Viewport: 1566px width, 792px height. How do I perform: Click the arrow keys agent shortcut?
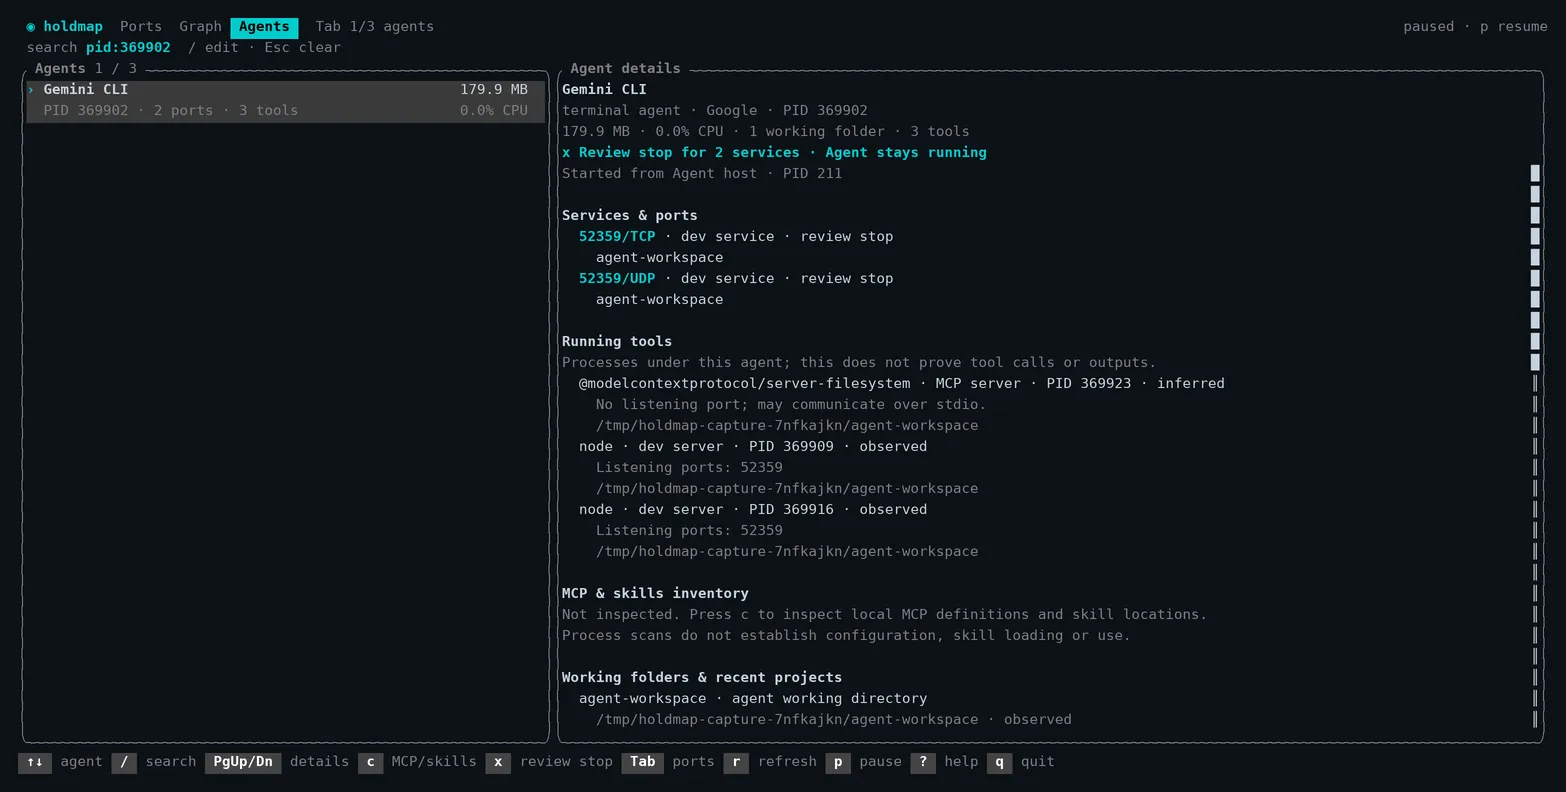[x=35, y=762]
